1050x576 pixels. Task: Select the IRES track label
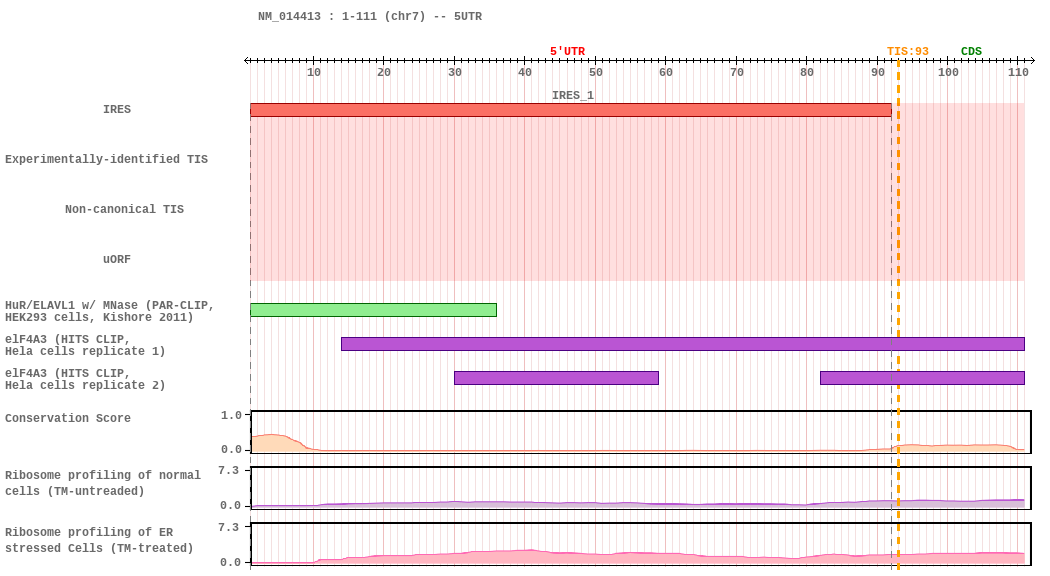coord(117,110)
